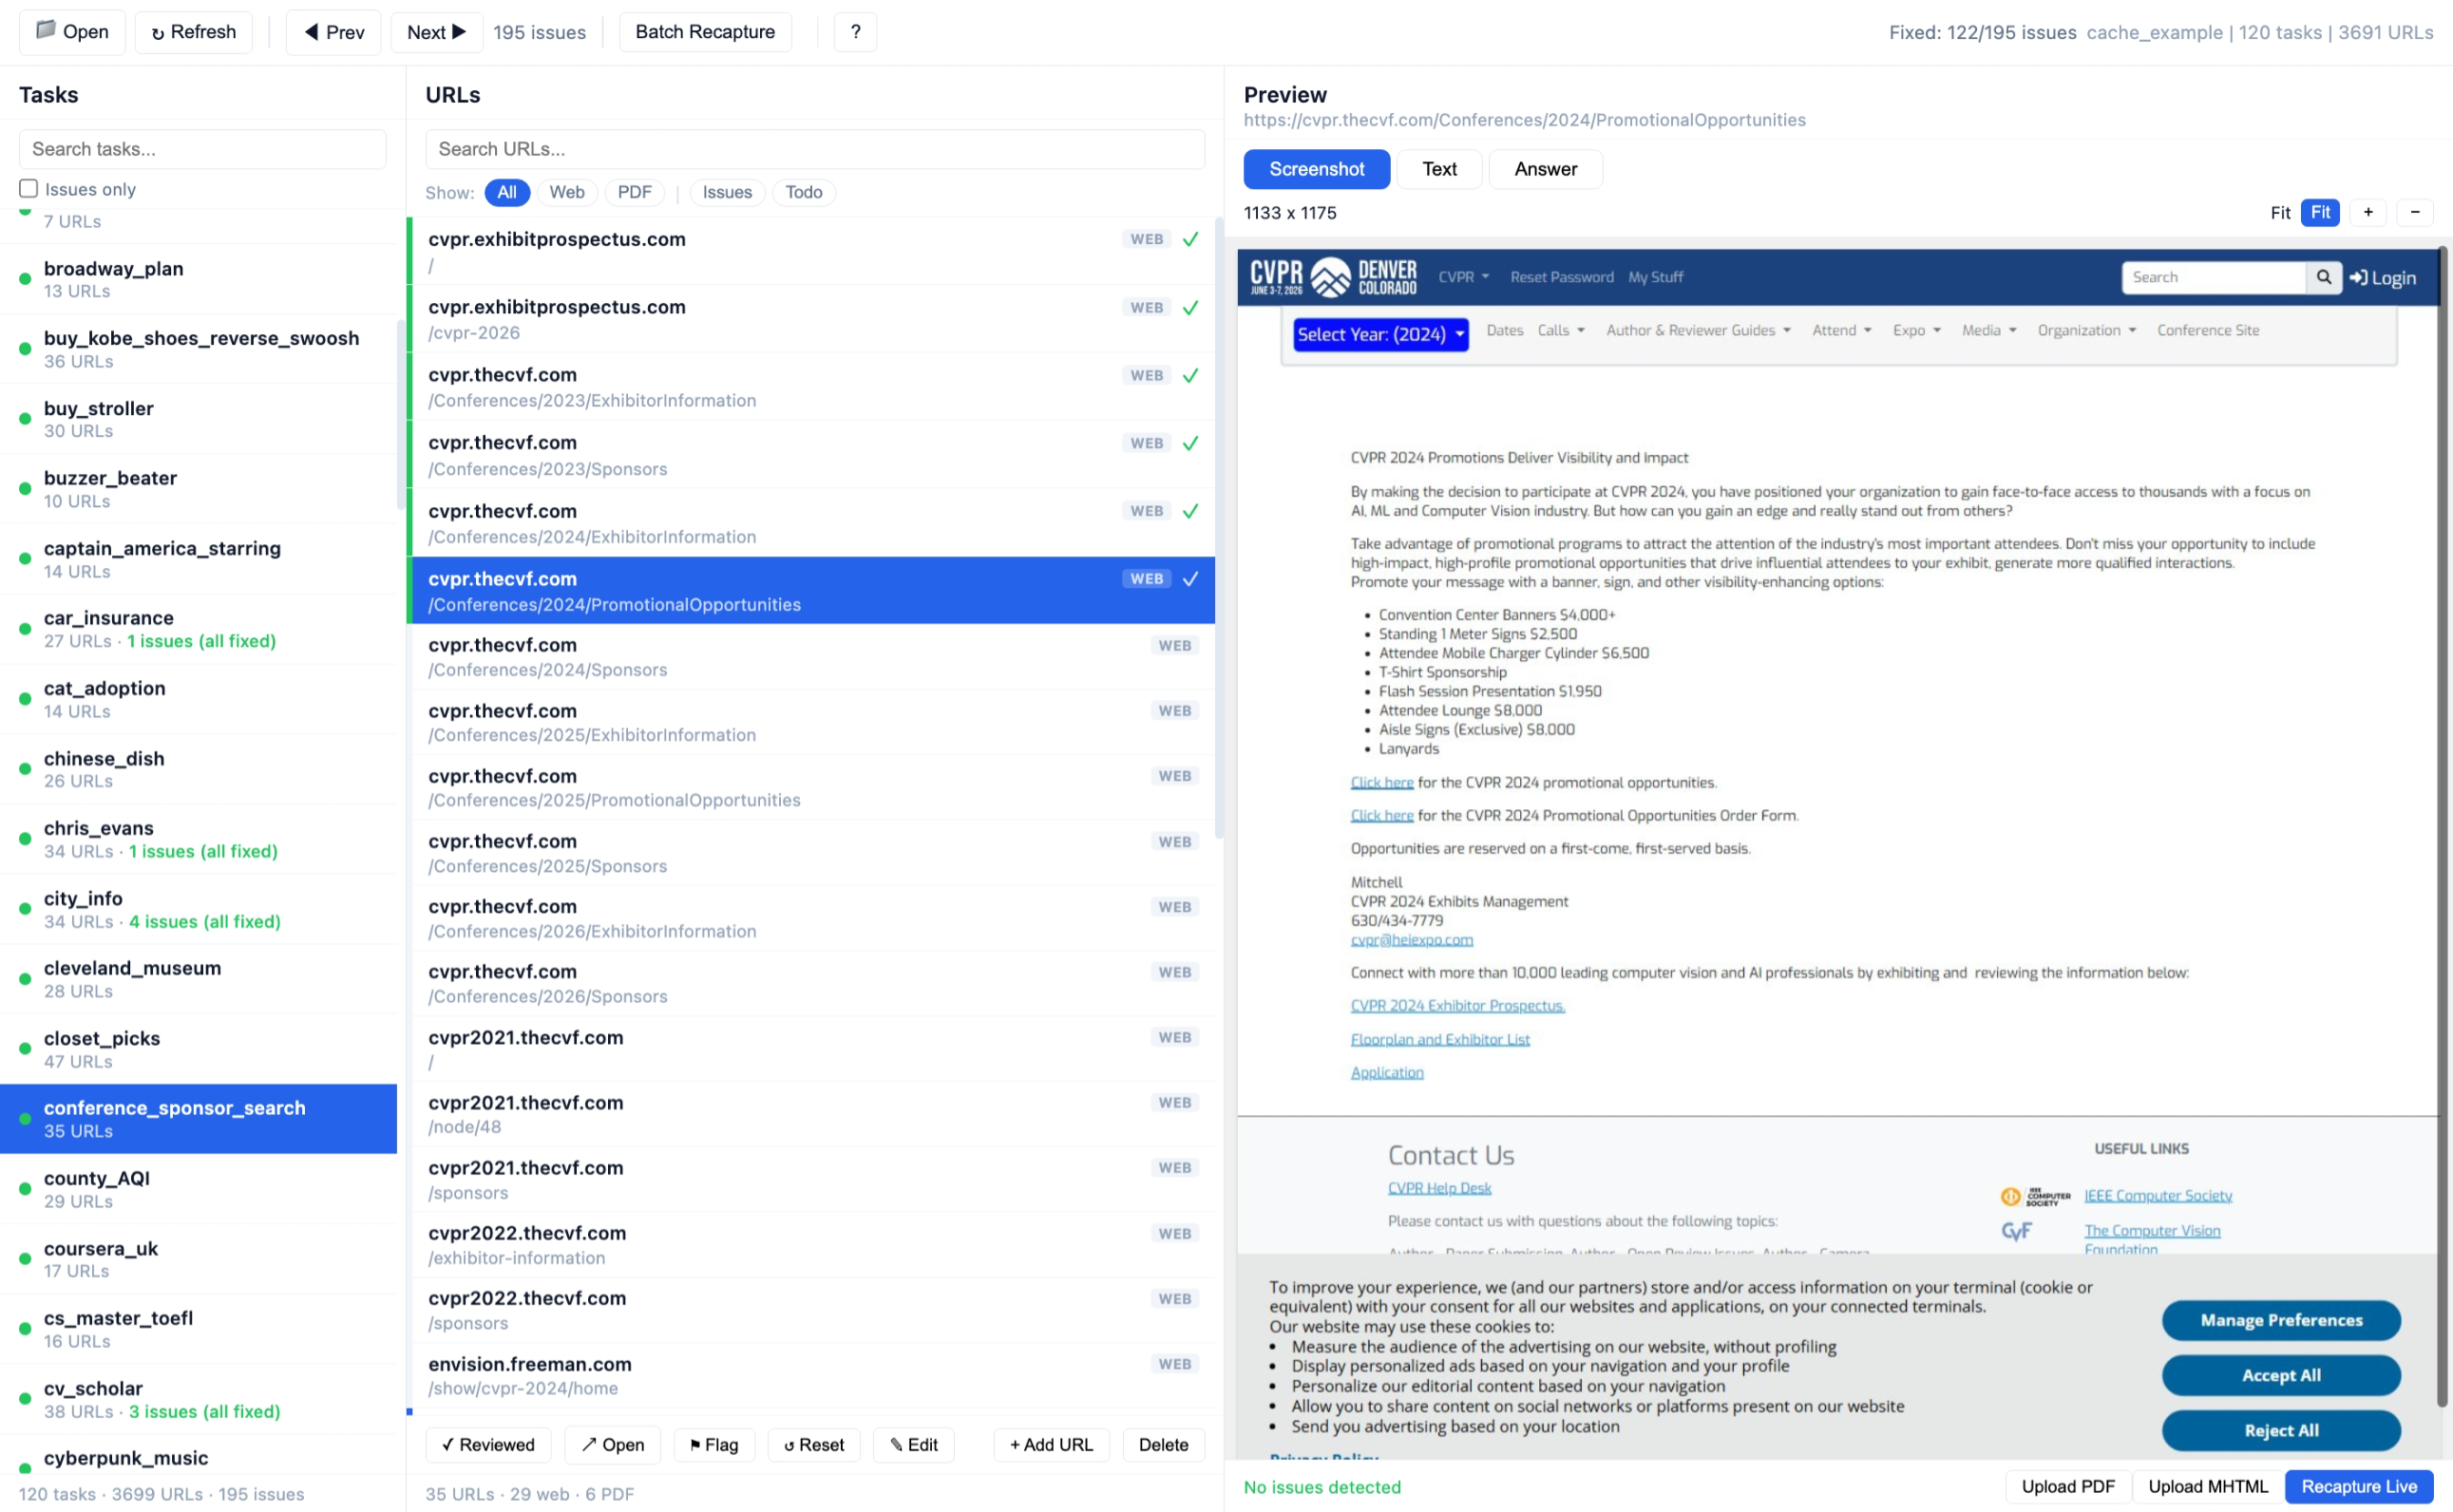This screenshot has width=2453, height=1512.
Task: Click the cvpr@hallexpo.com email link
Action: click(1411, 939)
